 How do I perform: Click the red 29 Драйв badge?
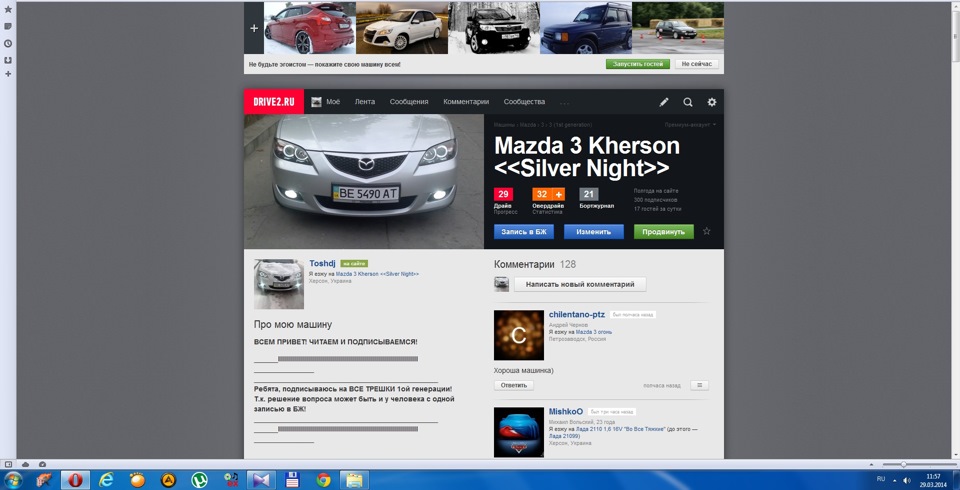(x=503, y=194)
